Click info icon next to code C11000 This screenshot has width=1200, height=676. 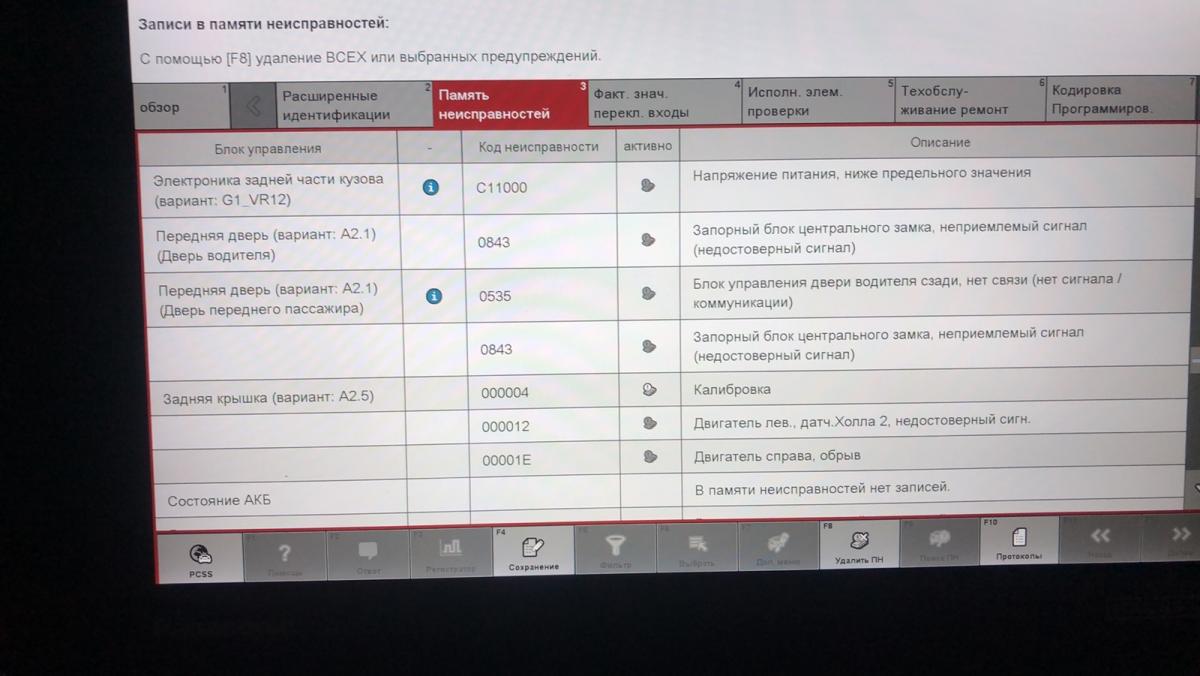pyautogui.click(x=431, y=187)
